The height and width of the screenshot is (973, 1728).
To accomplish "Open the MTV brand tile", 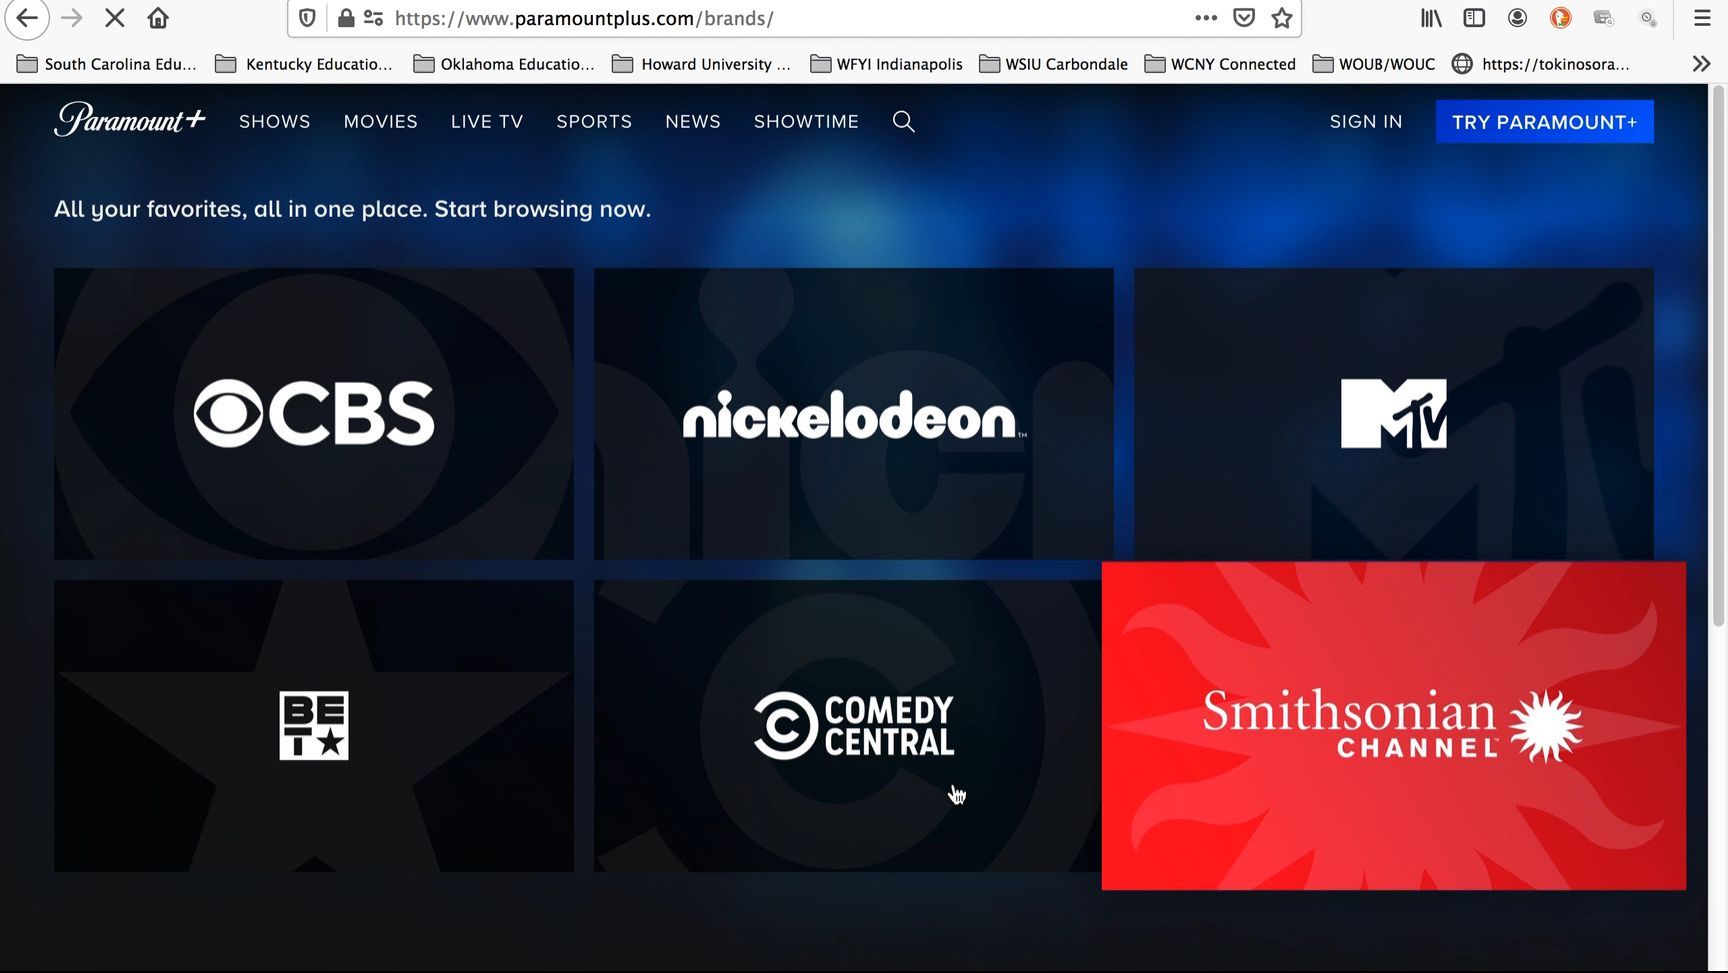I will (1393, 413).
